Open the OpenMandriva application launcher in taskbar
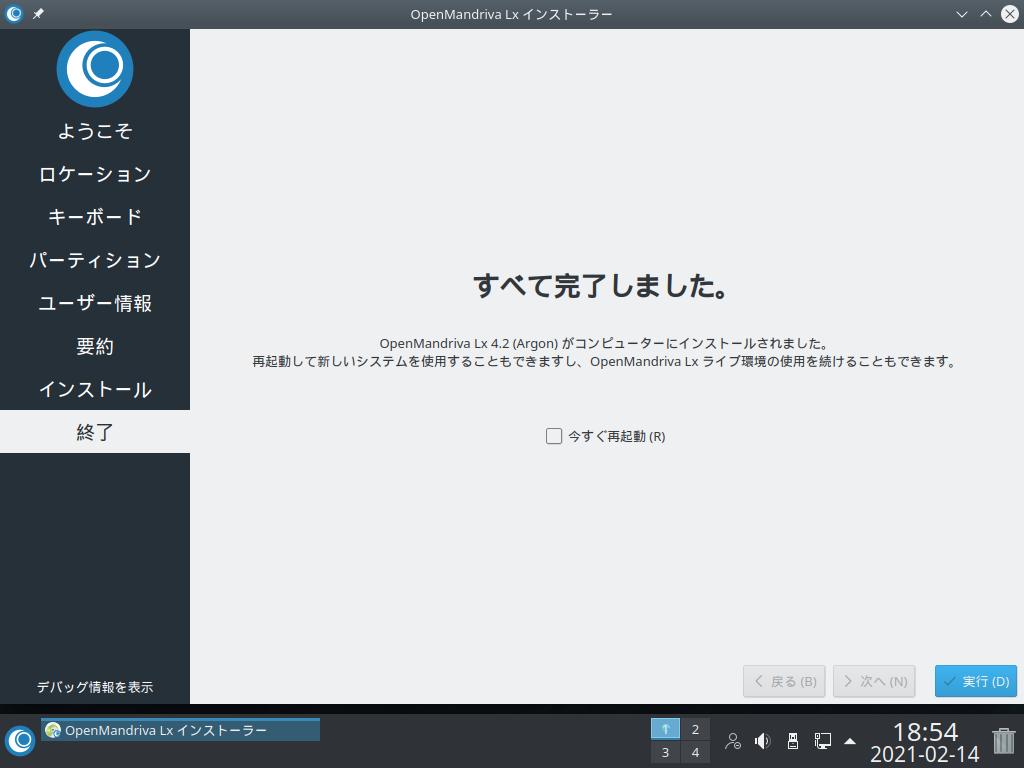This screenshot has width=1024, height=768. (20, 741)
